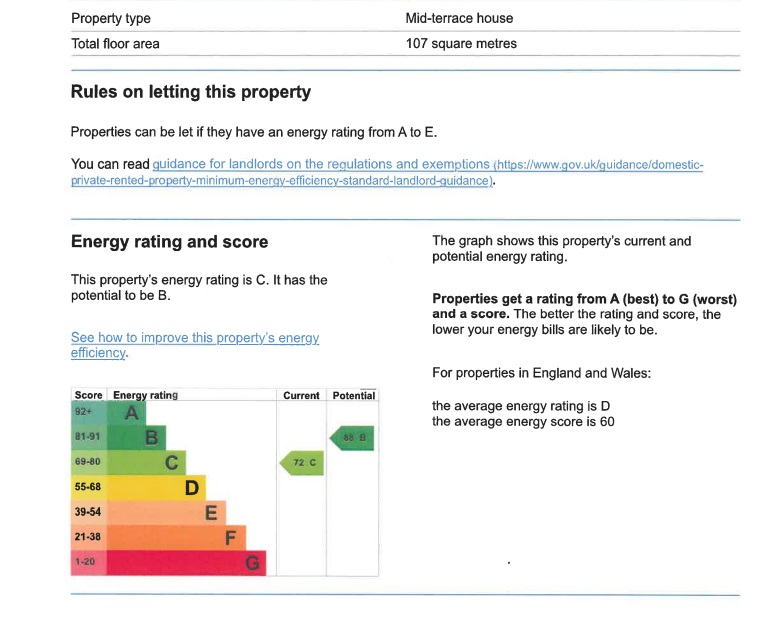The height and width of the screenshot is (631, 768).
Task: Click the Potential column header in chart
Action: click(354, 395)
